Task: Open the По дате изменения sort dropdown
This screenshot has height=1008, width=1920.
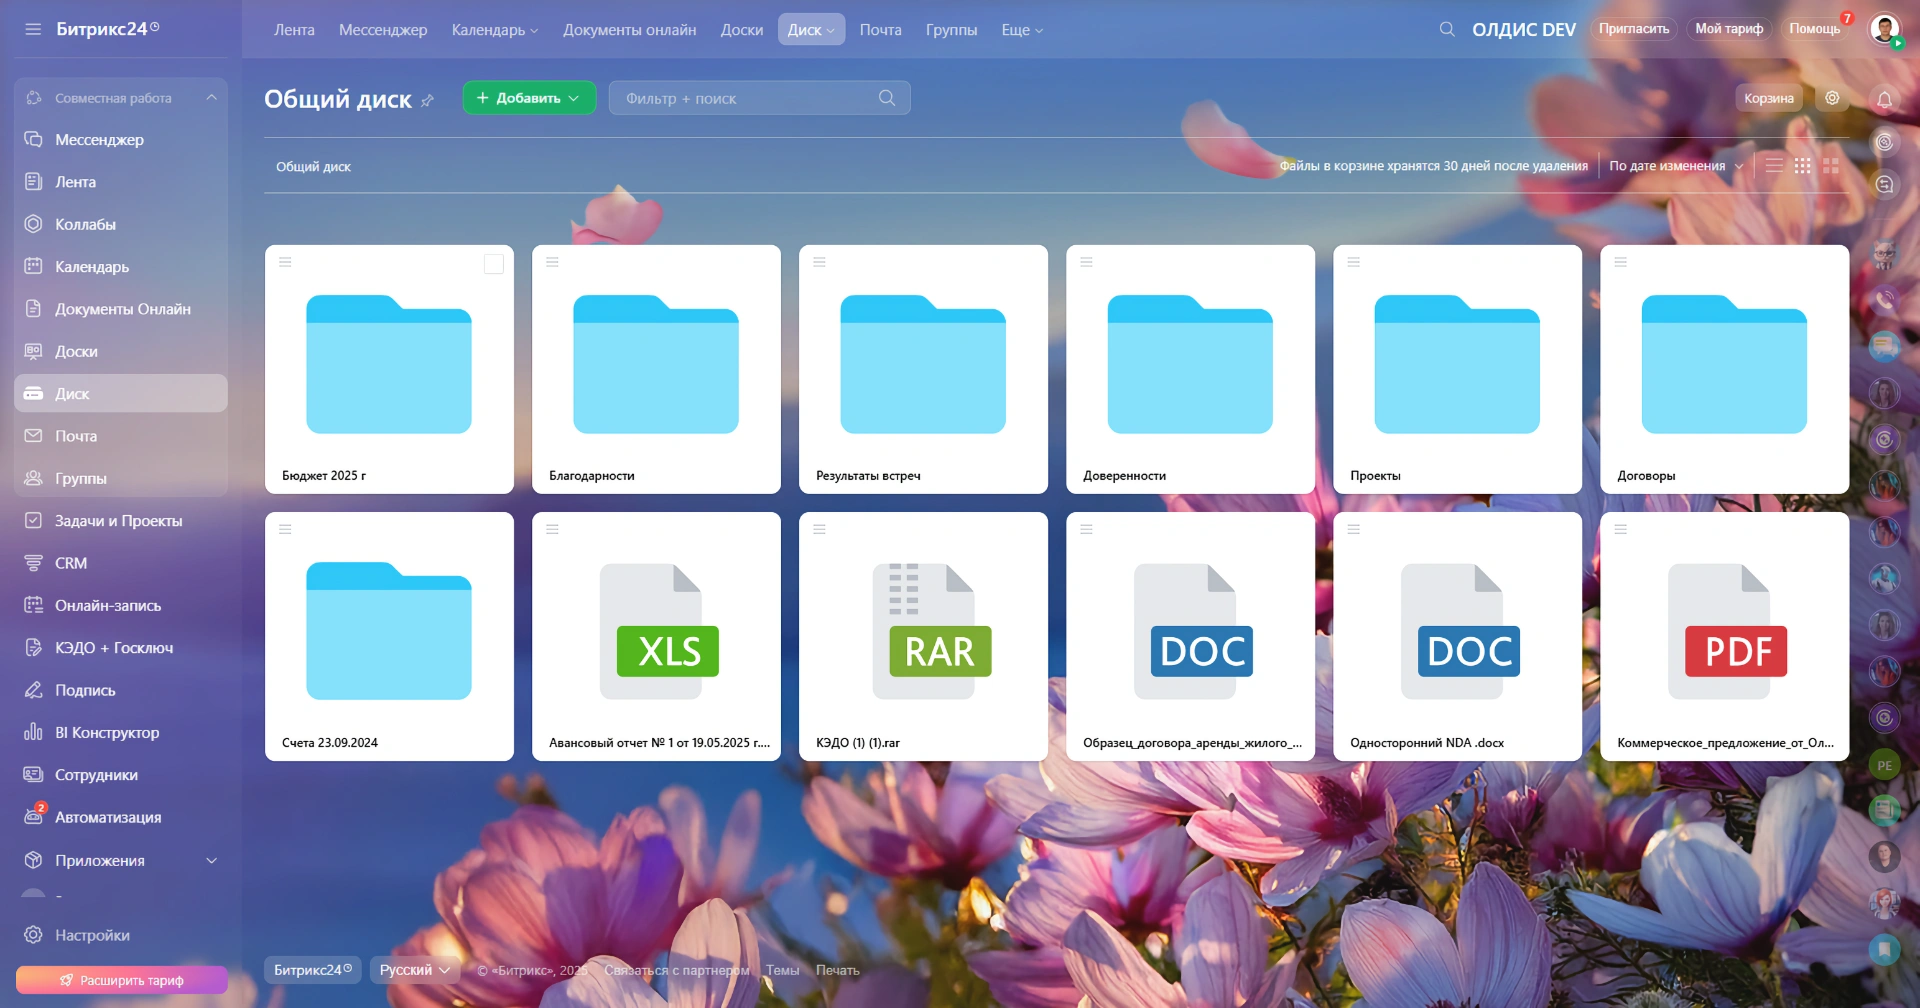Action: coord(1675,166)
